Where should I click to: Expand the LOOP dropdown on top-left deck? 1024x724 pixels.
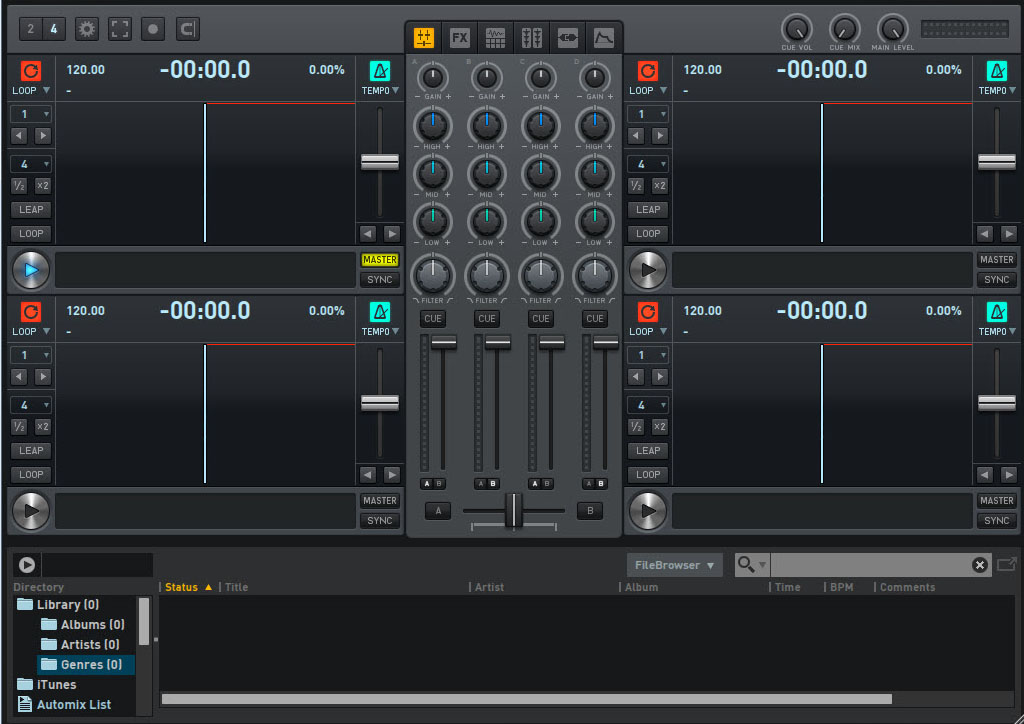pos(31,91)
